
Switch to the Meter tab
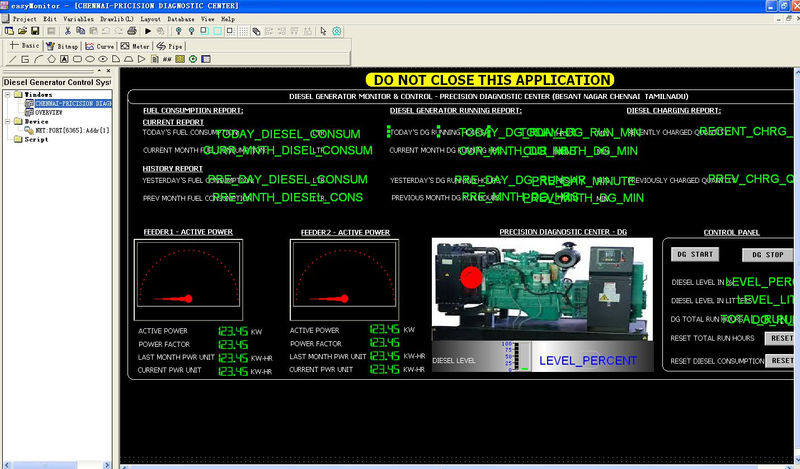pyautogui.click(x=135, y=46)
